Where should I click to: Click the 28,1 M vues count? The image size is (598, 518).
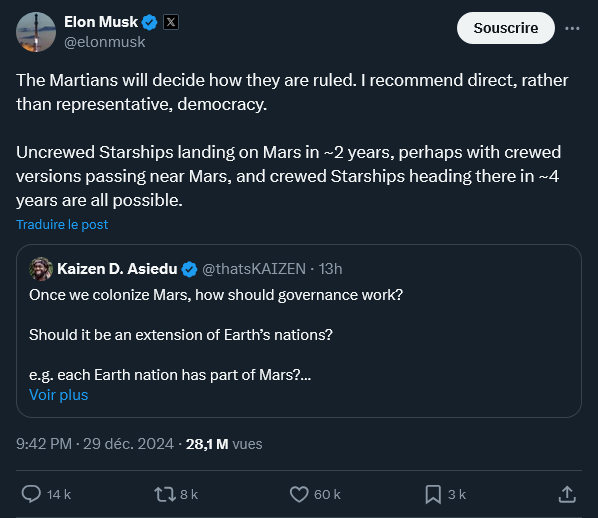click(224, 444)
